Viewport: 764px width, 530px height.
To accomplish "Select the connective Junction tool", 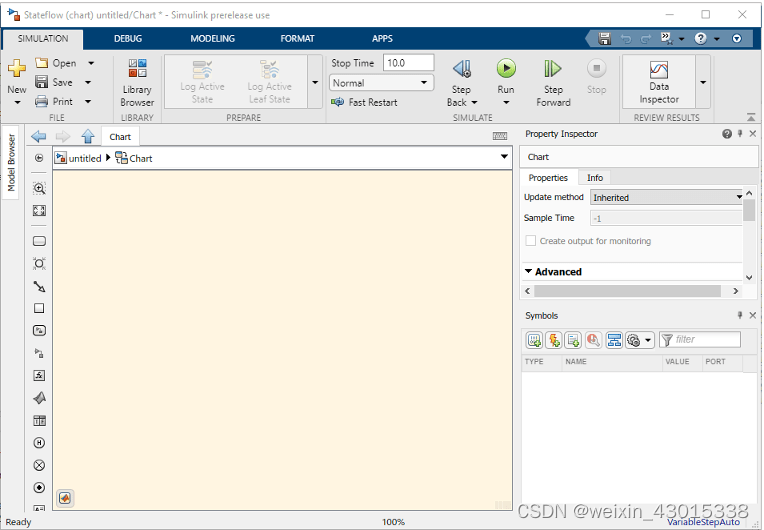I will pyautogui.click(x=39, y=264).
